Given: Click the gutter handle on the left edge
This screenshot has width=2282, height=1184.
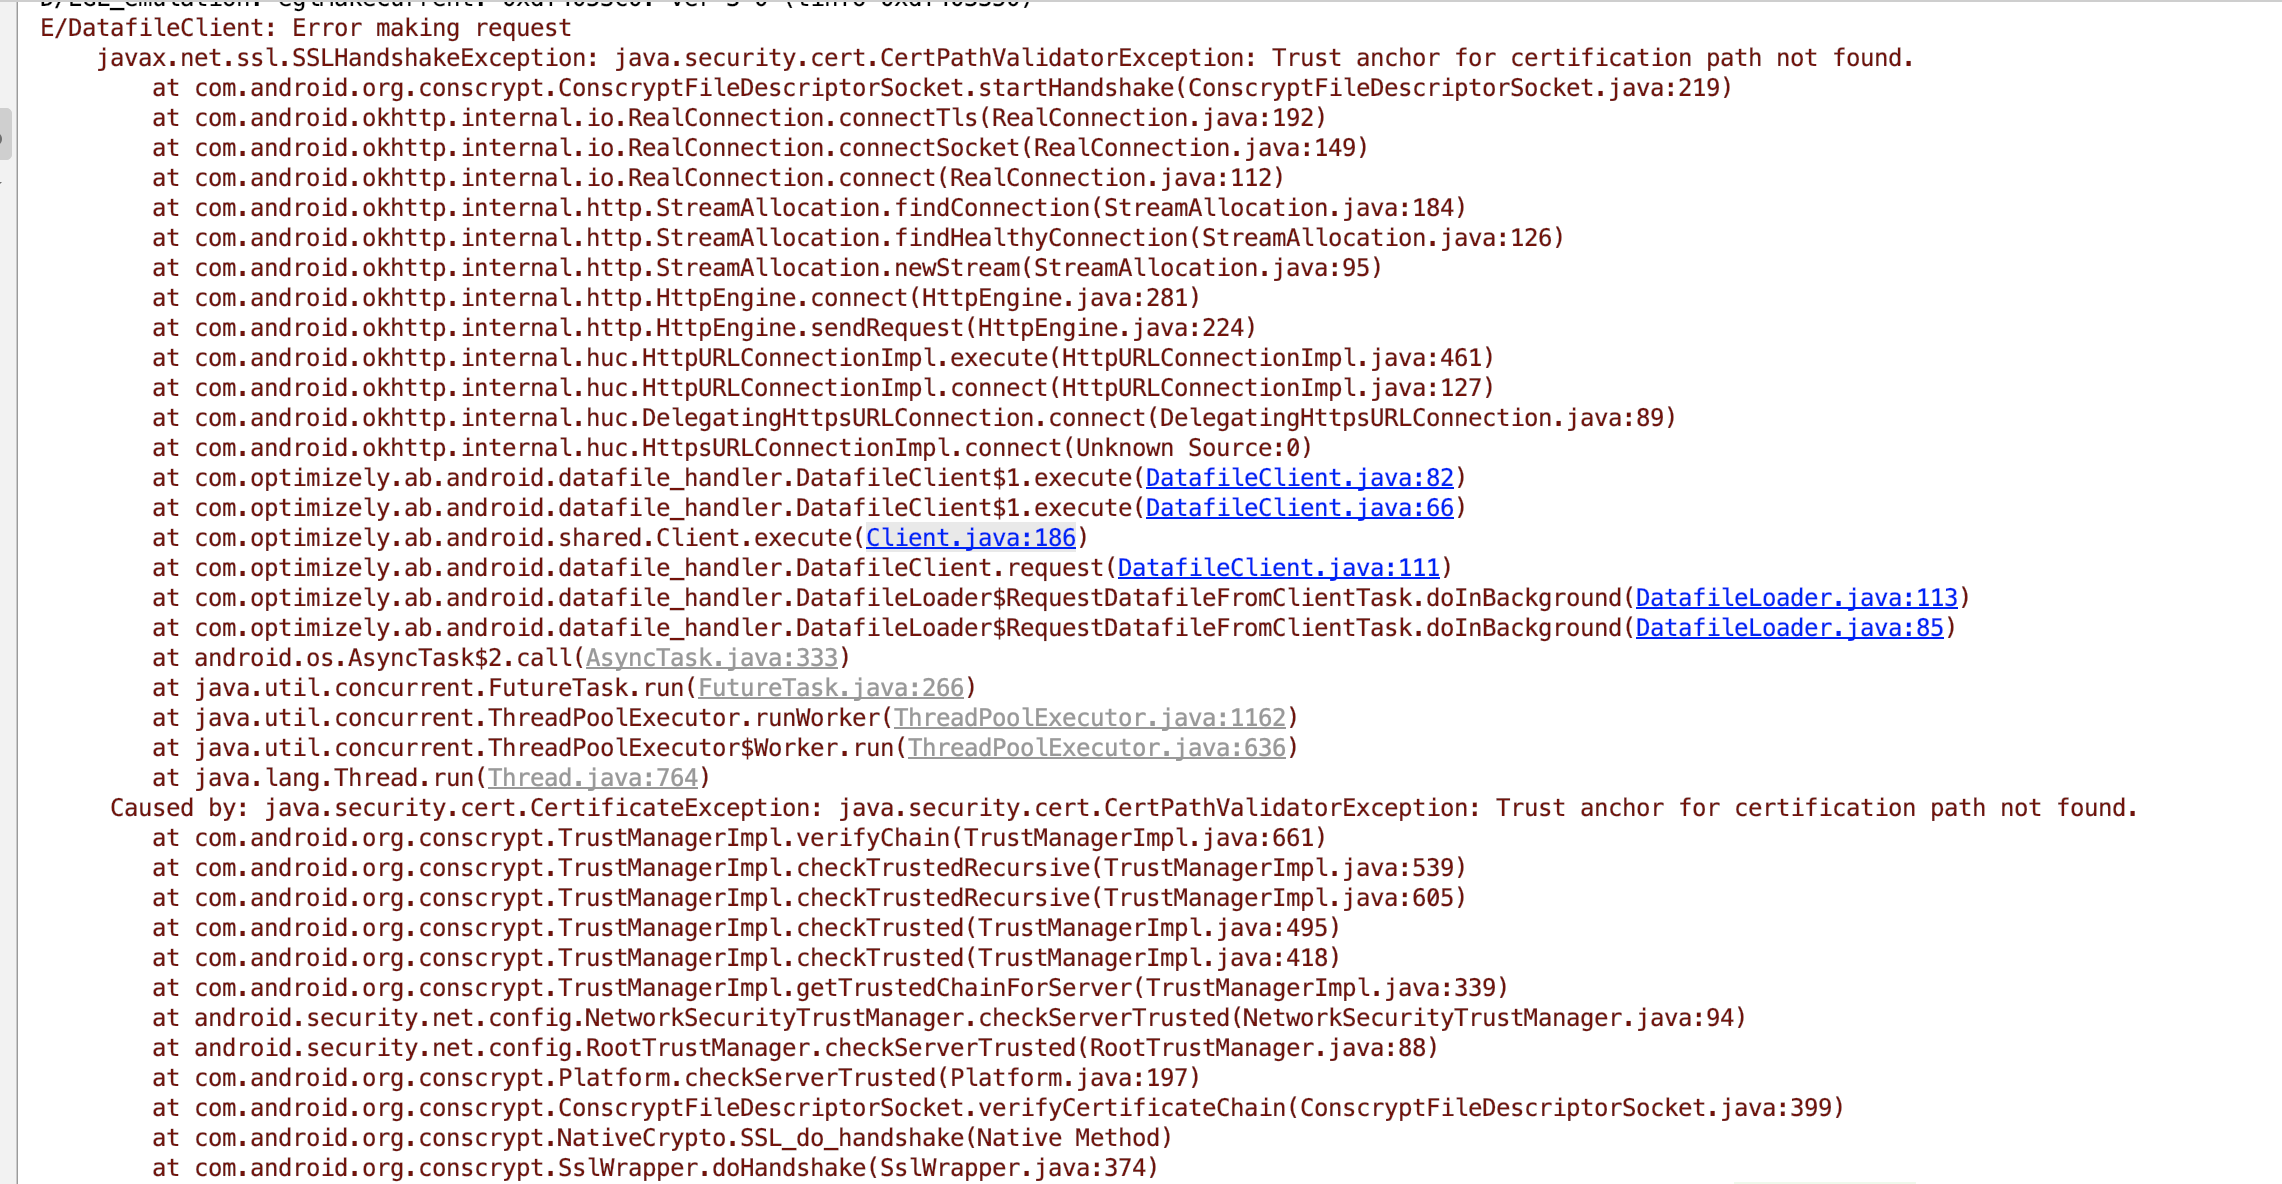Looking at the screenshot, I should (x=5, y=134).
